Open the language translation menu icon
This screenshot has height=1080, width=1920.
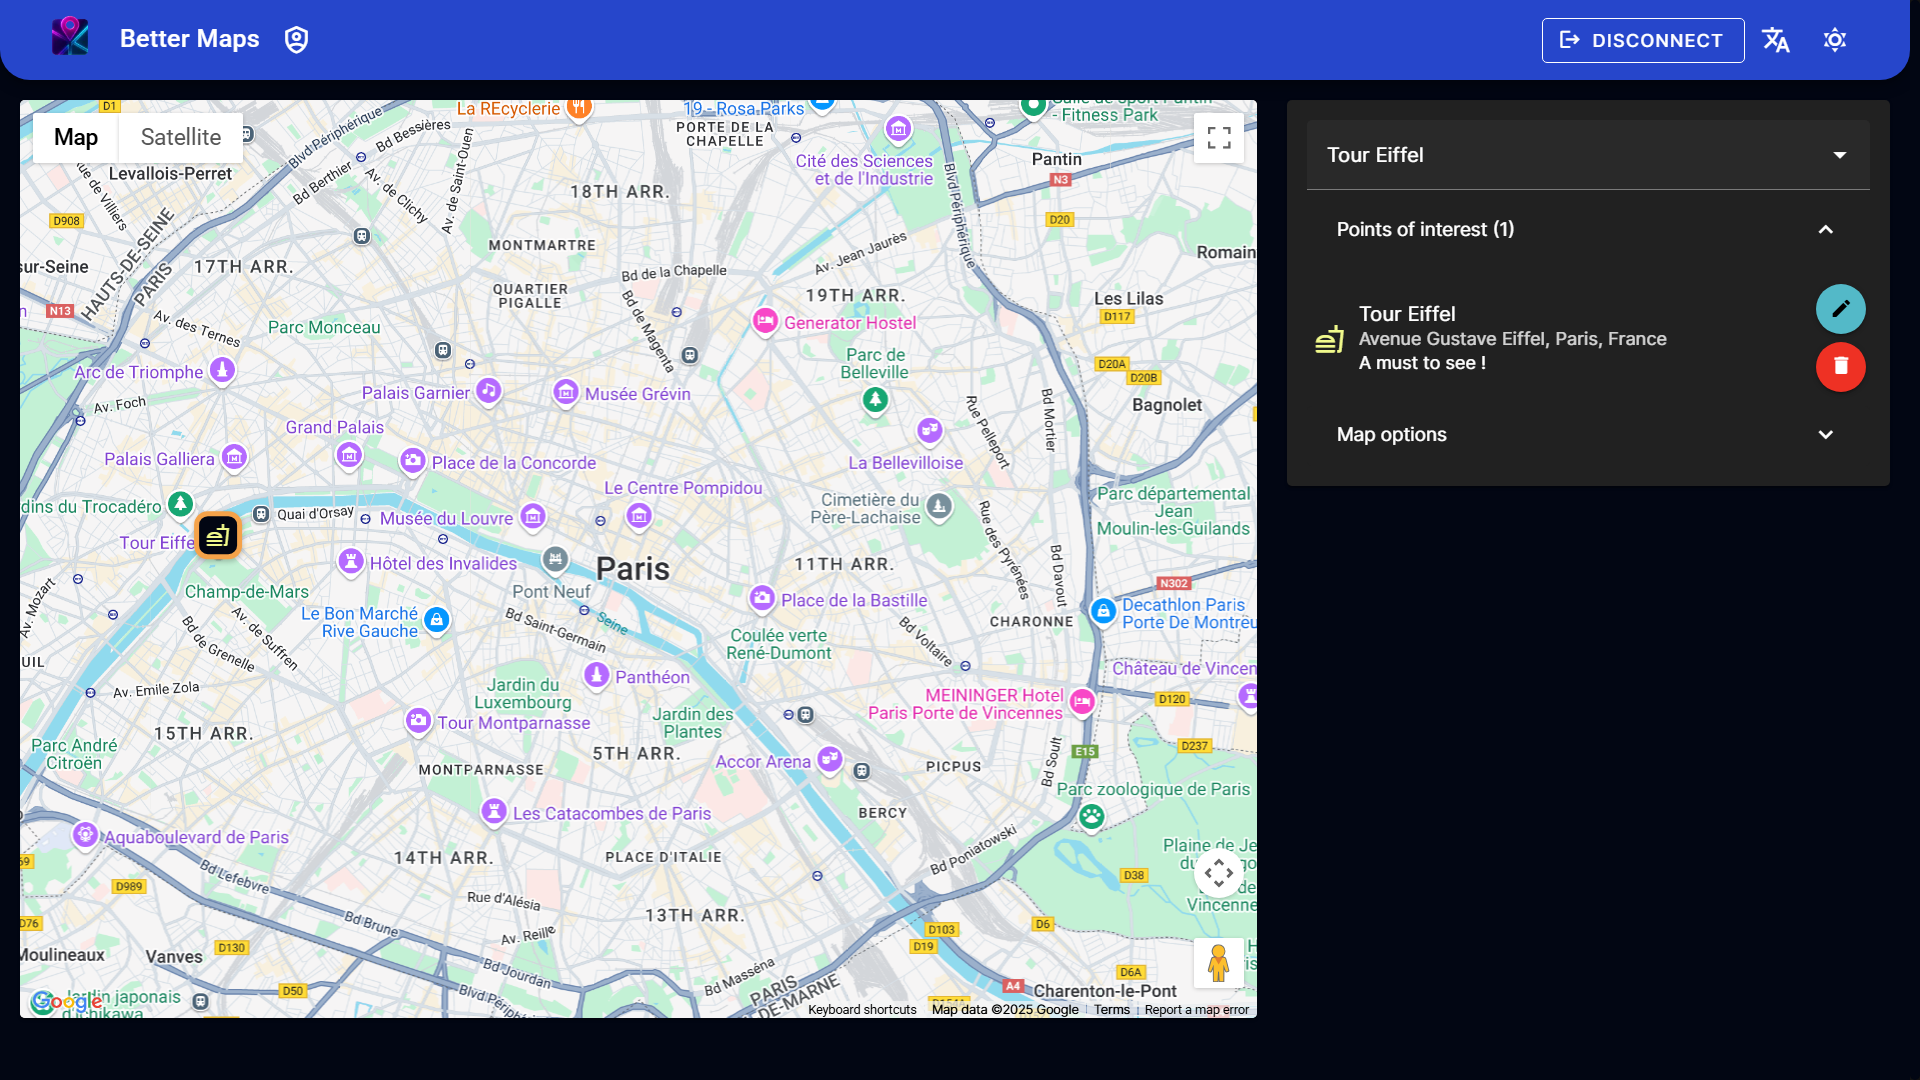1776,40
